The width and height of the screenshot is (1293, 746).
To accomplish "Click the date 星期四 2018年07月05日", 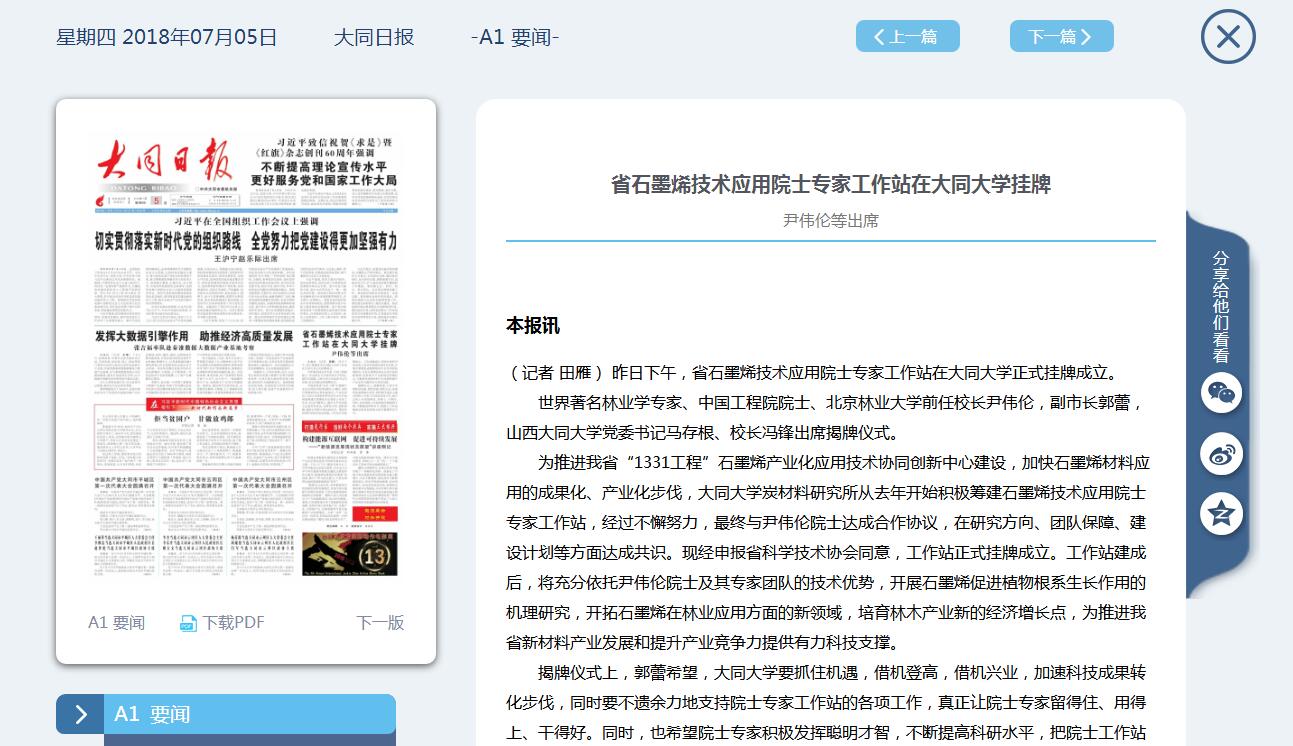I will coord(167,38).
